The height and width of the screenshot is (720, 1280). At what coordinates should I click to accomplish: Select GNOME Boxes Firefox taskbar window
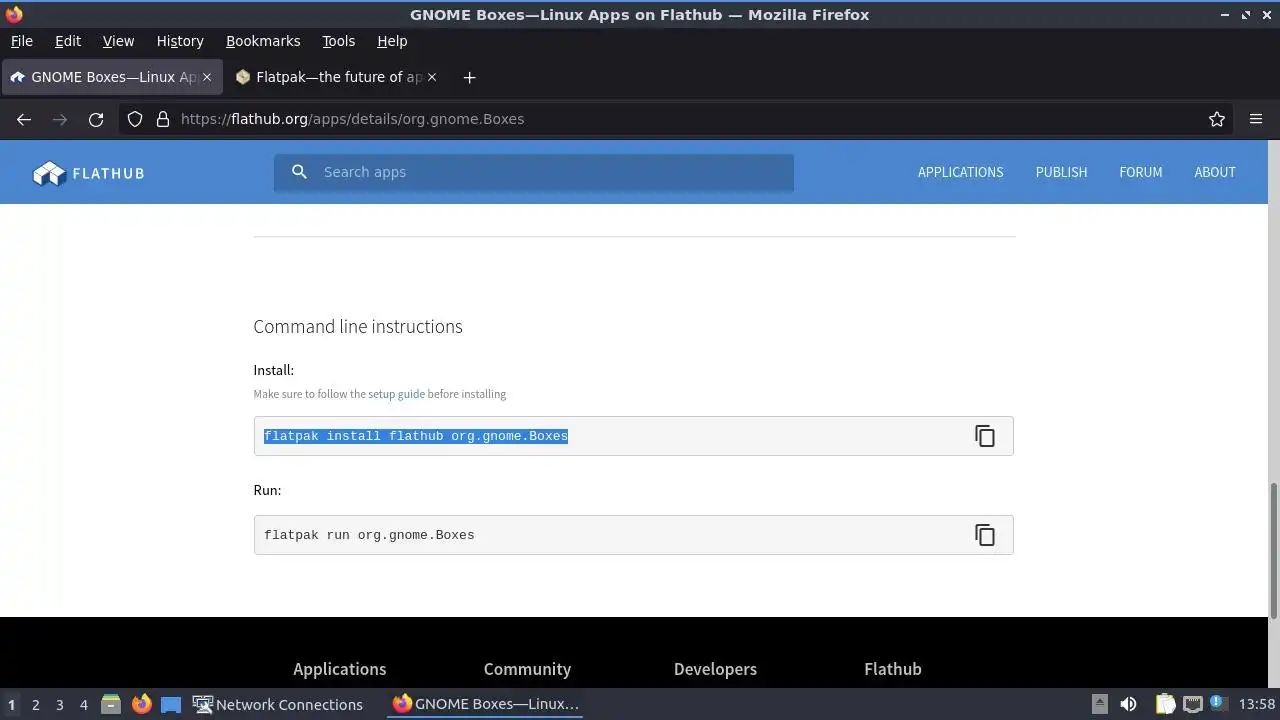(x=486, y=704)
